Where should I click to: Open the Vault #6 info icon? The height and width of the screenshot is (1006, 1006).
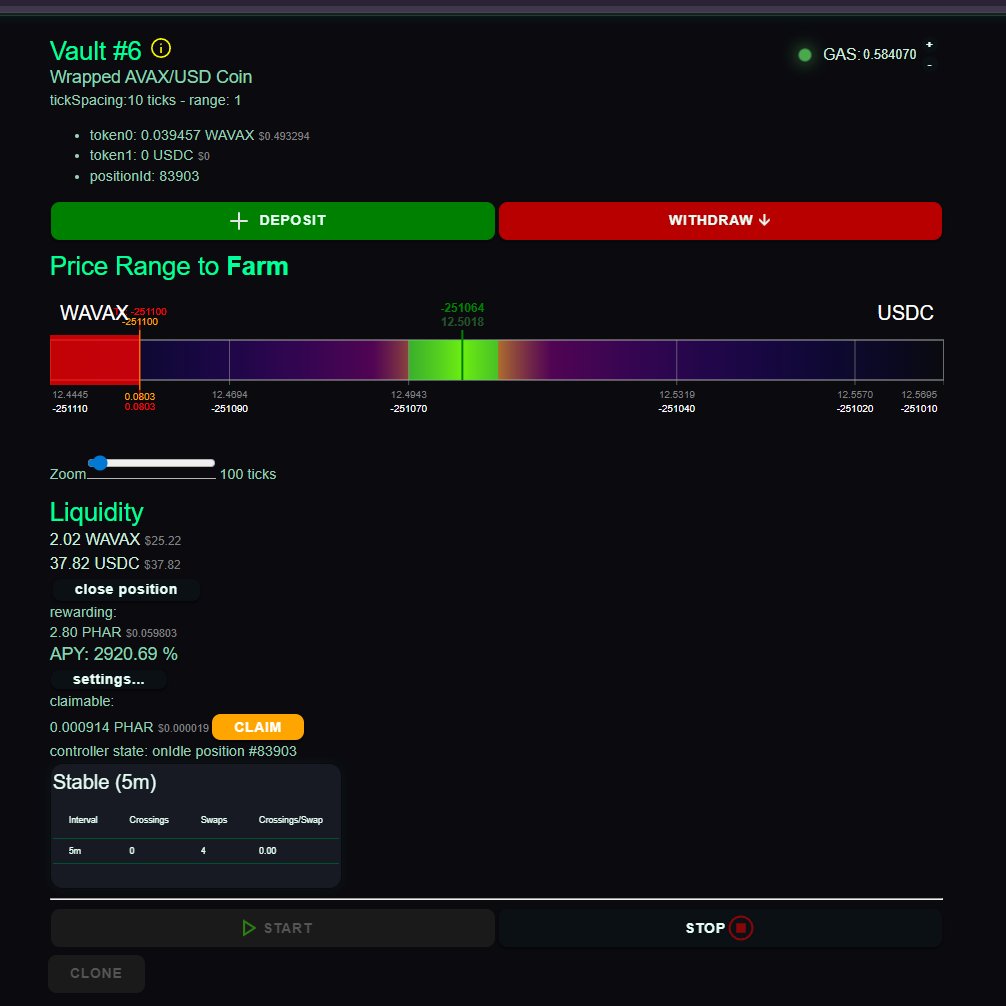160,48
